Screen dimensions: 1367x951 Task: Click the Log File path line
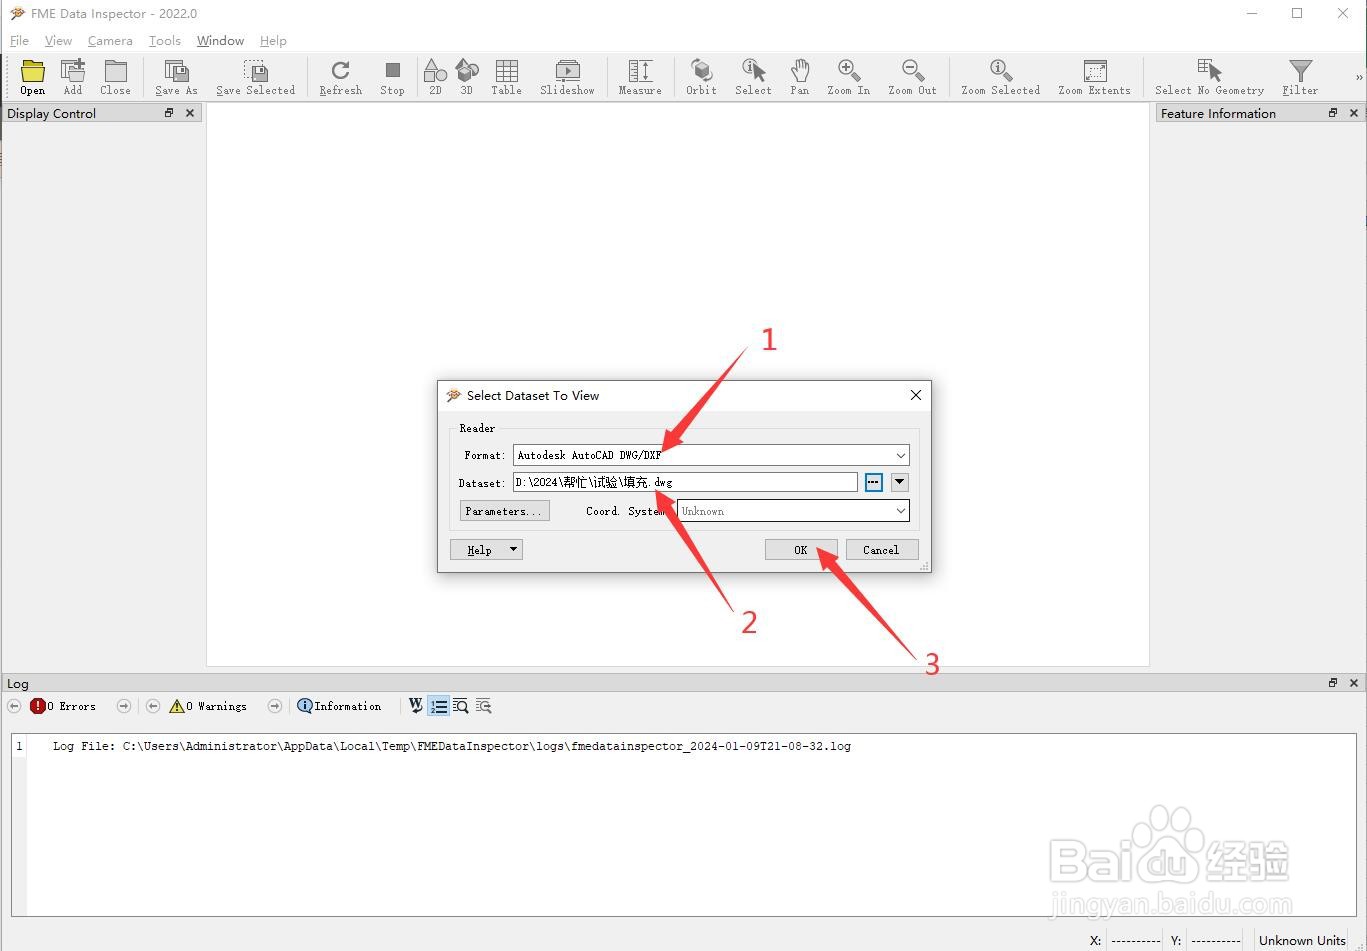[x=452, y=746]
